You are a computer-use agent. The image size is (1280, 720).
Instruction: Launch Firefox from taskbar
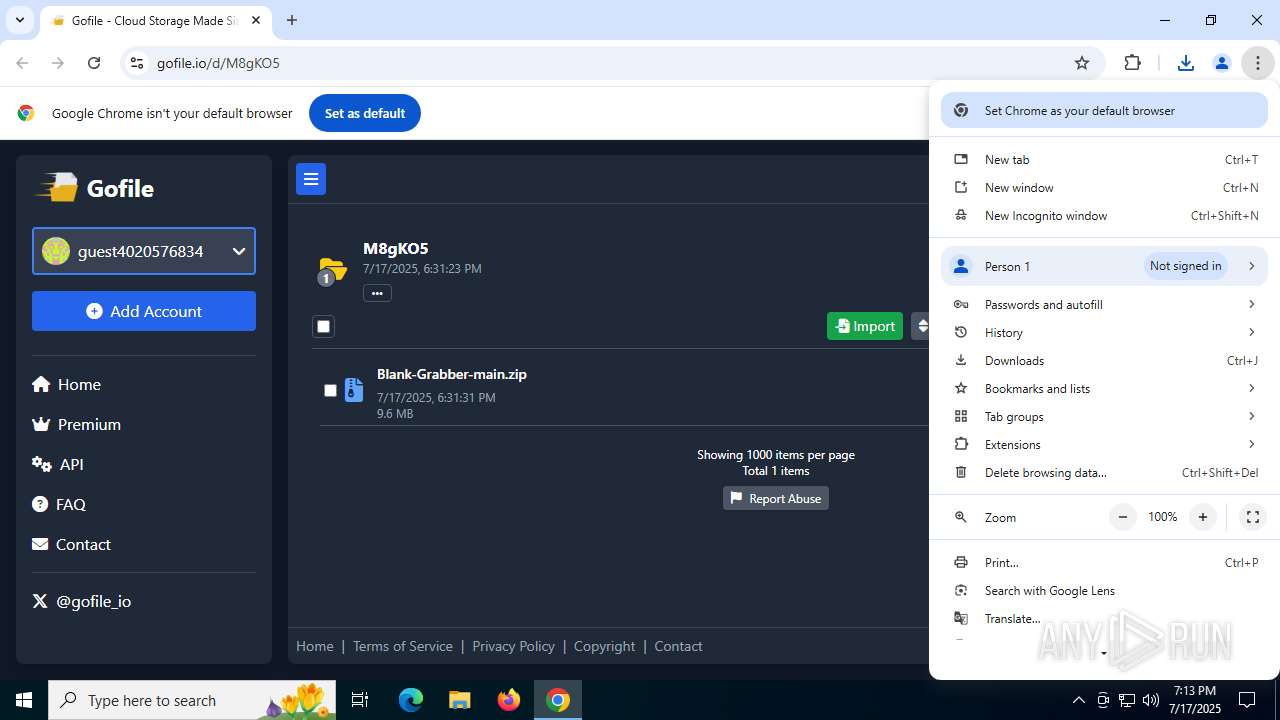coord(509,700)
